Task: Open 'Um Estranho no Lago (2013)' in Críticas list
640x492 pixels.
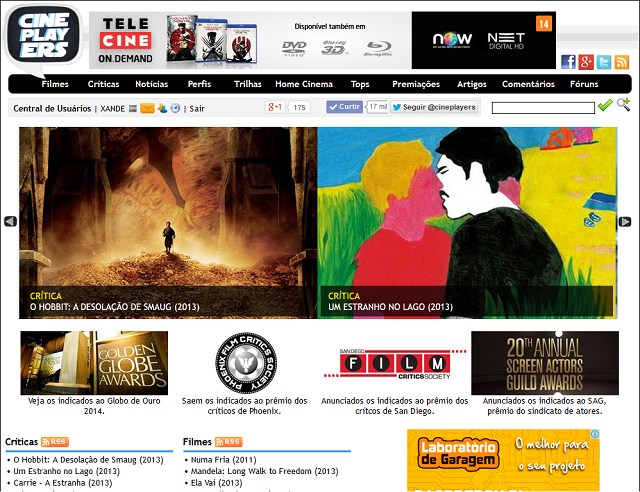Action: 67,471
